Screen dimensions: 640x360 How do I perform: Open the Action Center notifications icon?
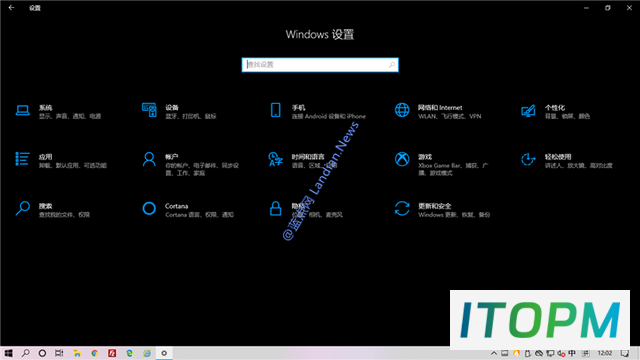pos(624,353)
